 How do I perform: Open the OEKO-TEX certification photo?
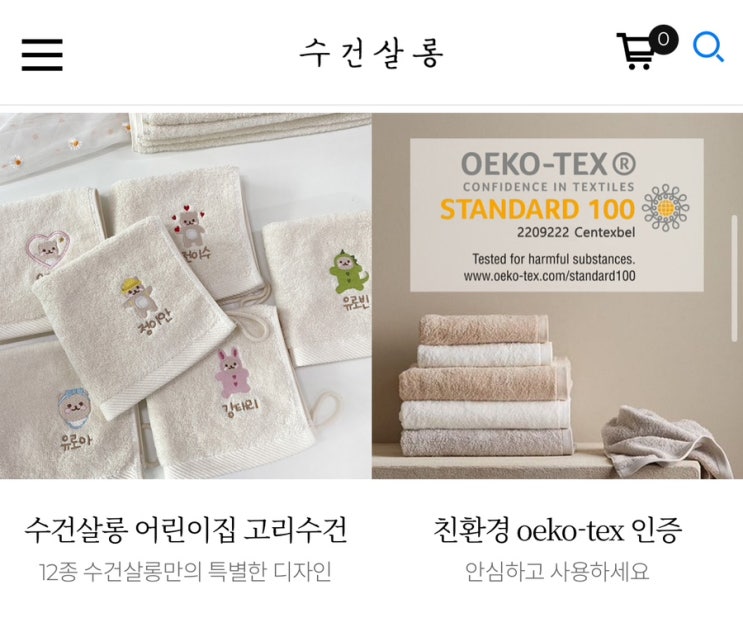(x=557, y=296)
